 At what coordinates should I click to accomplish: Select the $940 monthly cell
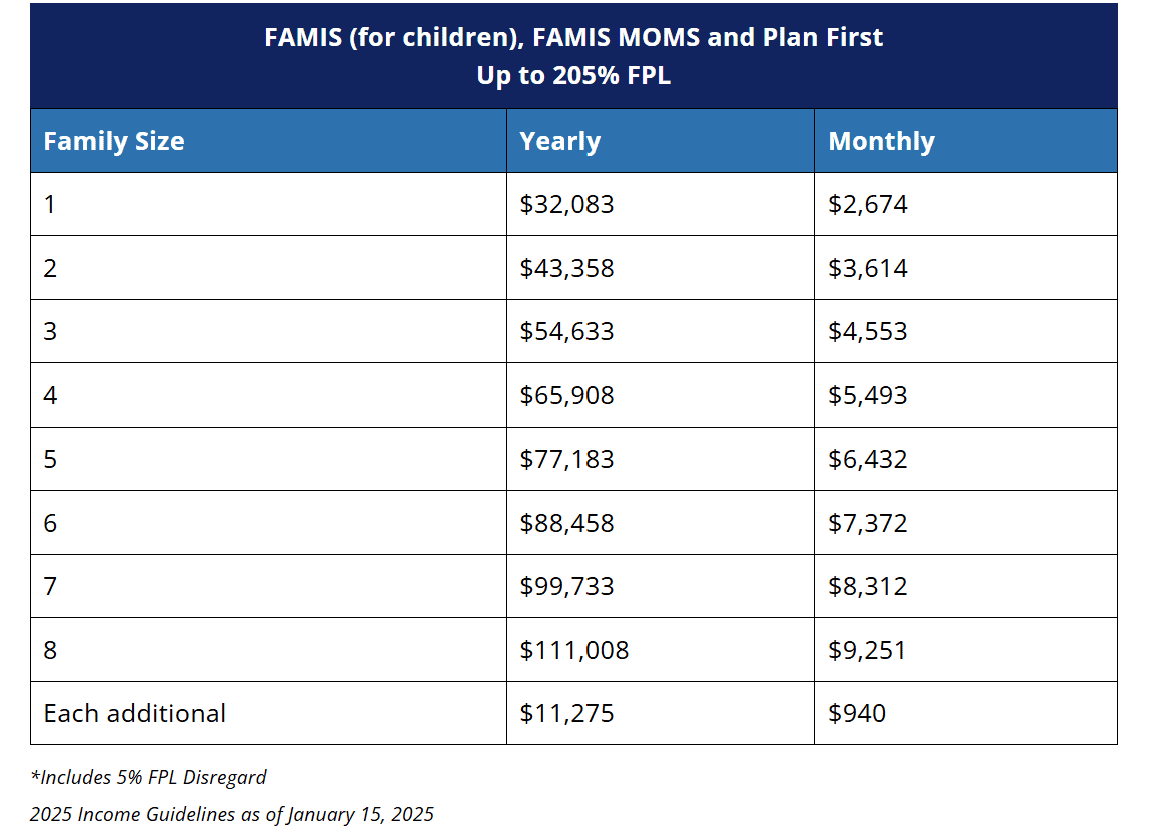[857, 713]
